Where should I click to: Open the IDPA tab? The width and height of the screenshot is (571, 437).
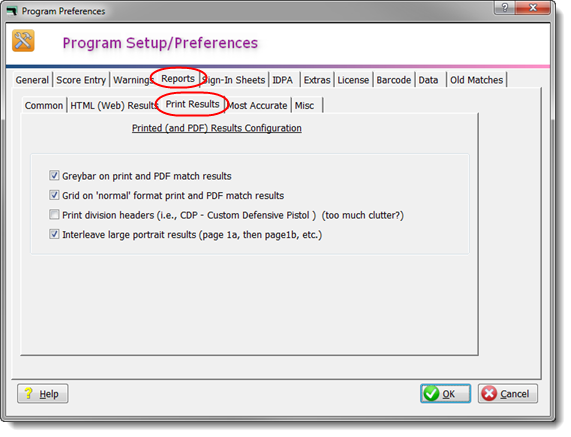(x=283, y=80)
